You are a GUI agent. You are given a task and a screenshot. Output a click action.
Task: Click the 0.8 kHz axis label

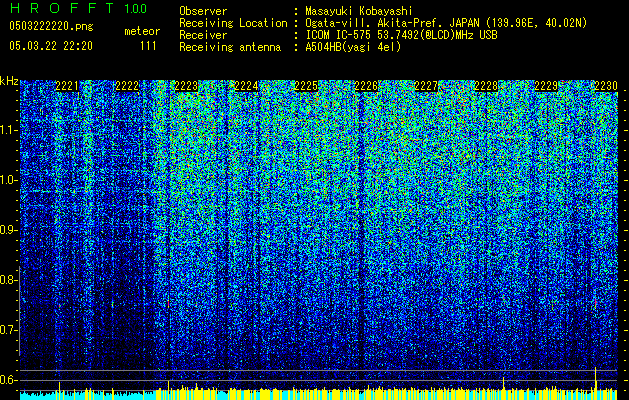click(x=8, y=280)
